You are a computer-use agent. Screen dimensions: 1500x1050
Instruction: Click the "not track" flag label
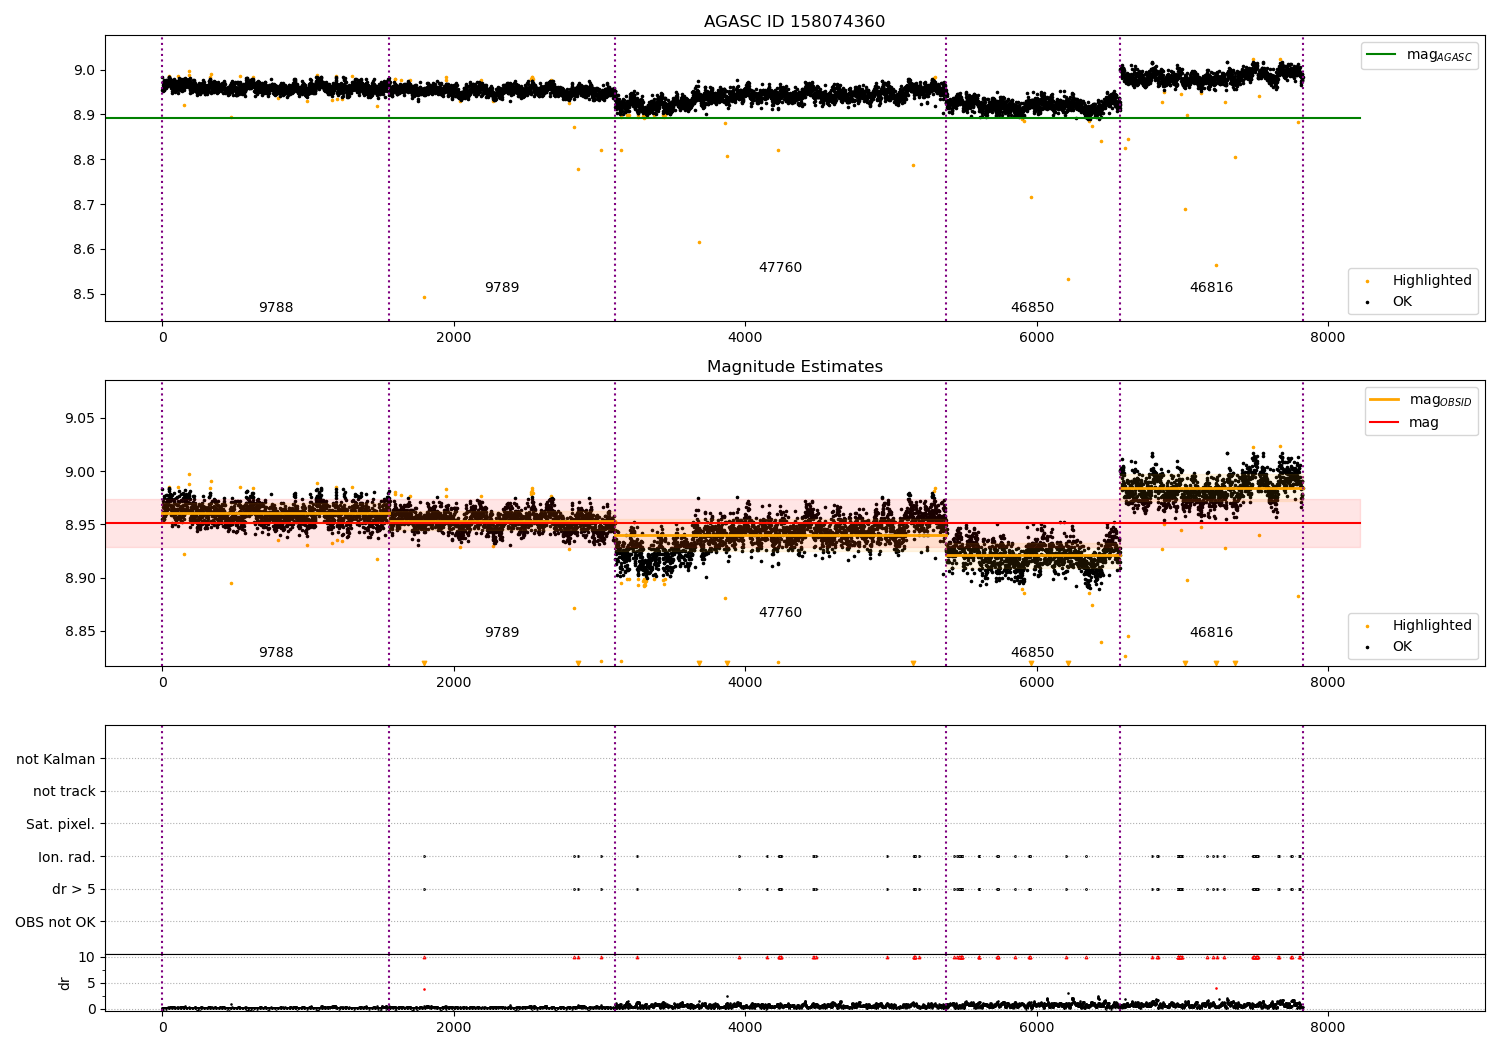click(x=64, y=792)
